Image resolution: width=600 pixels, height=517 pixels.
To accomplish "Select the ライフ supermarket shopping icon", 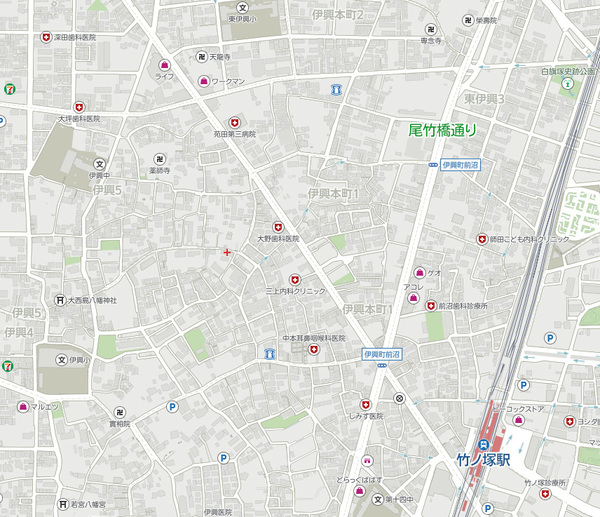I will [164, 66].
